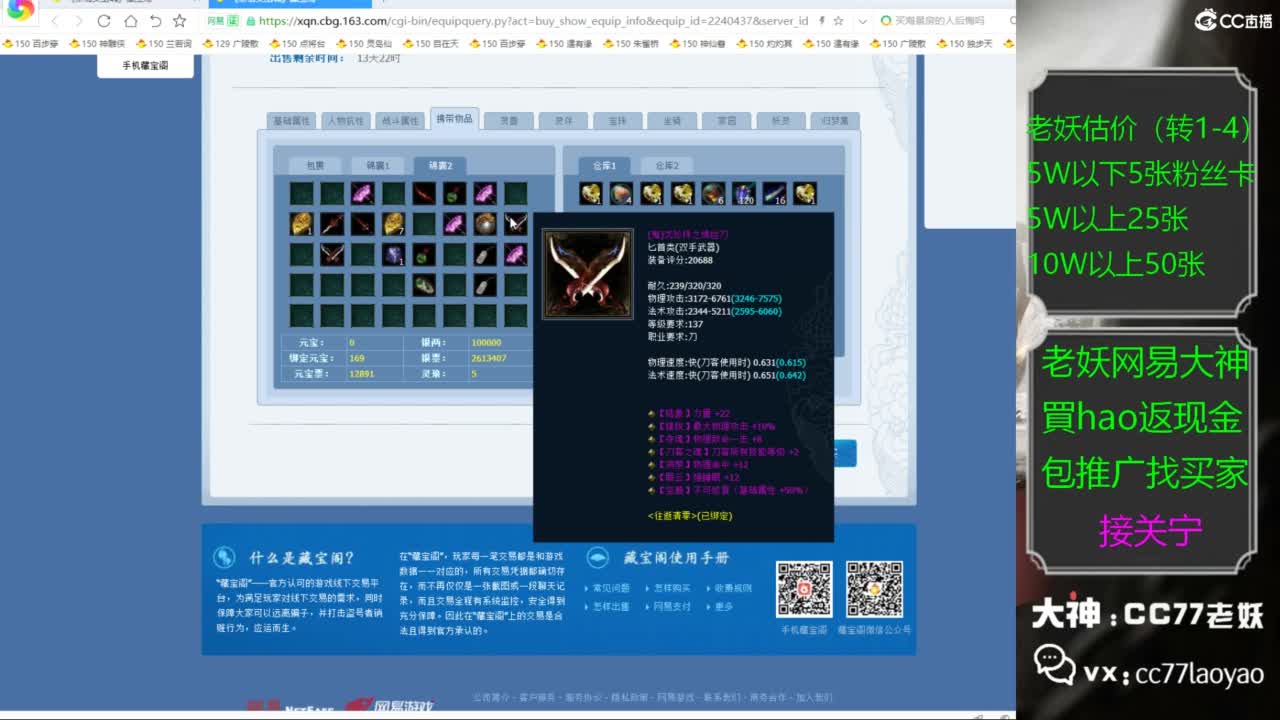Go back with the browser back arrow
This screenshot has width=1280, height=720.
[x=54, y=21]
